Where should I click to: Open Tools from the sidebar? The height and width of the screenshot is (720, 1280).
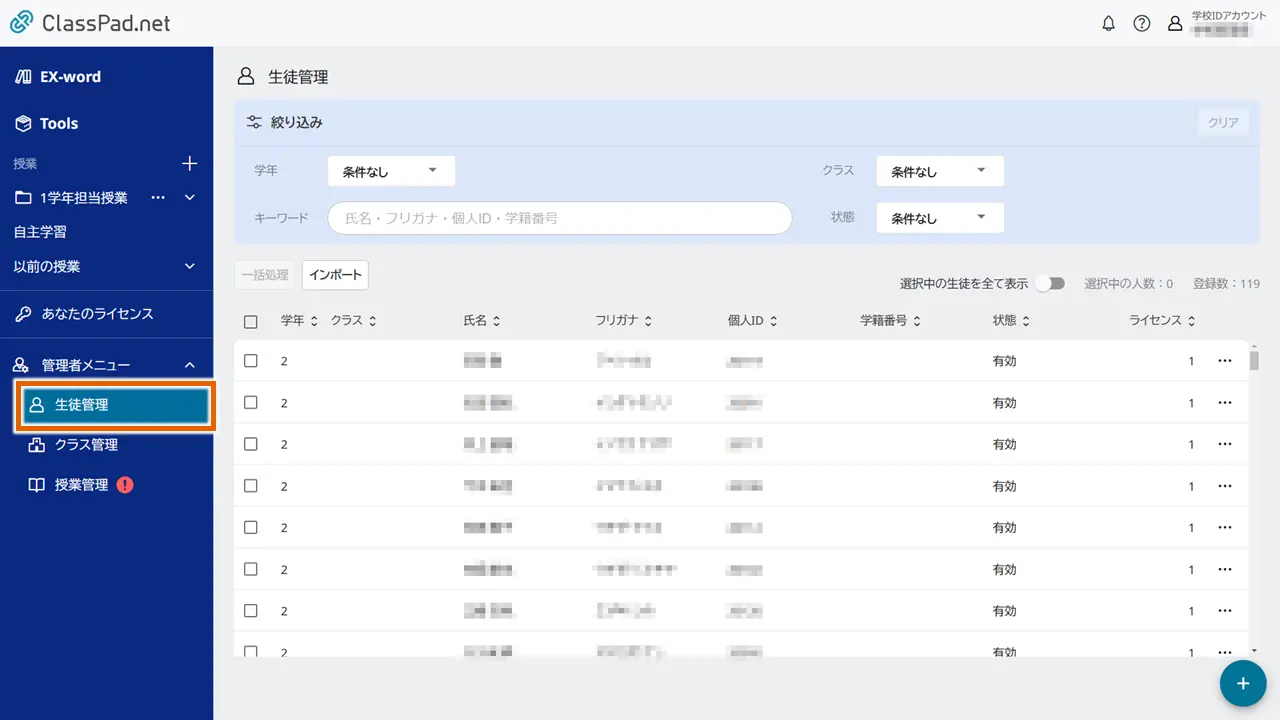tap(55, 123)
